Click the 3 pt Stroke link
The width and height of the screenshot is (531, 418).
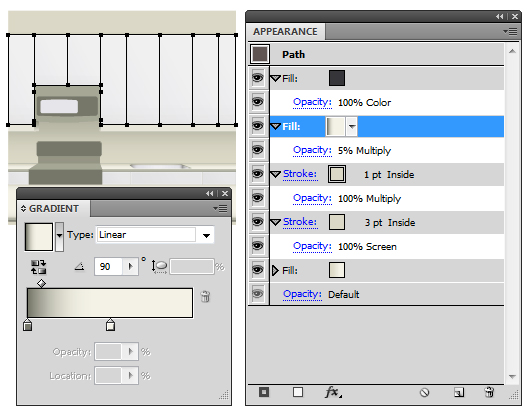pyautogui.click(x=300, y=222)
